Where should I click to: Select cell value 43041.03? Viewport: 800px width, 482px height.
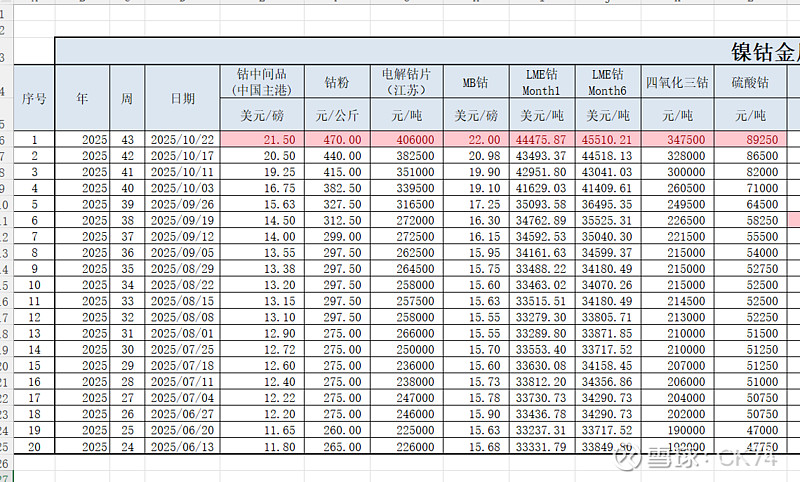[x=608, y=172]
